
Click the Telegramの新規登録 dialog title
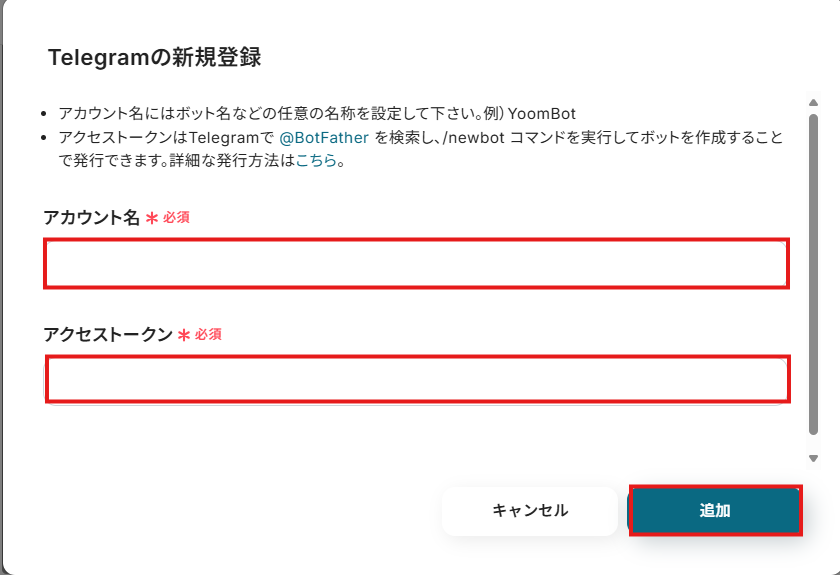click(x=154, y=58)
